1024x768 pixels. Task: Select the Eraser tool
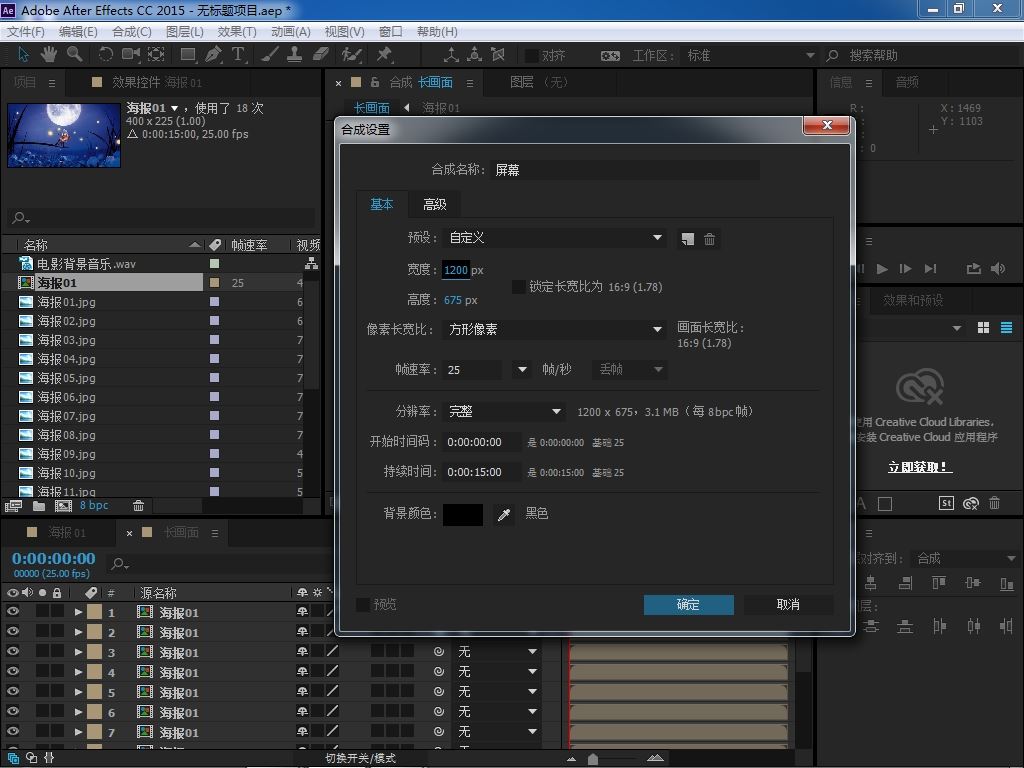point(321,54)
